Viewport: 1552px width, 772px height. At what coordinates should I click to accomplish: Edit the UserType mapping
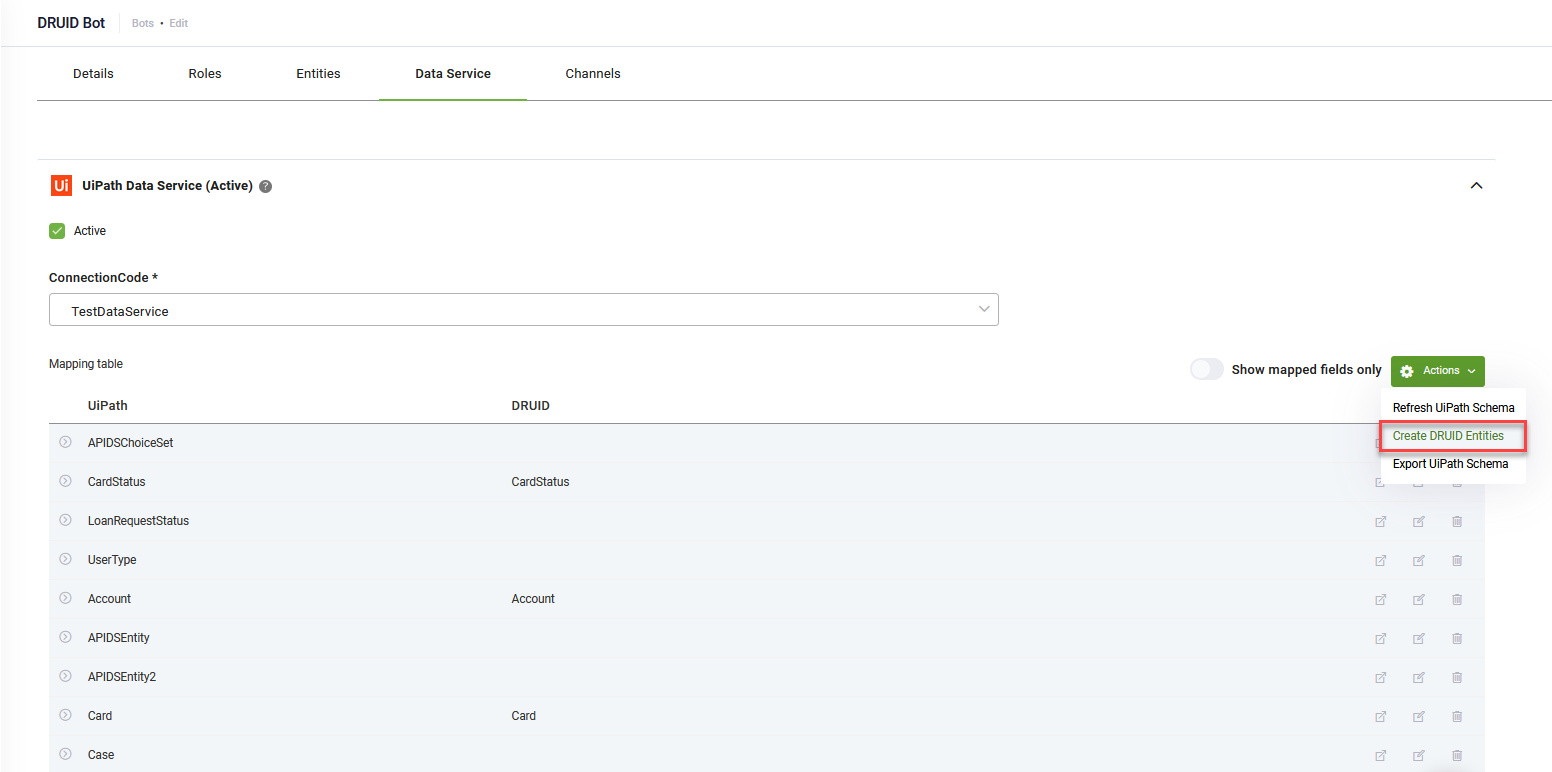pos(1419,560)
